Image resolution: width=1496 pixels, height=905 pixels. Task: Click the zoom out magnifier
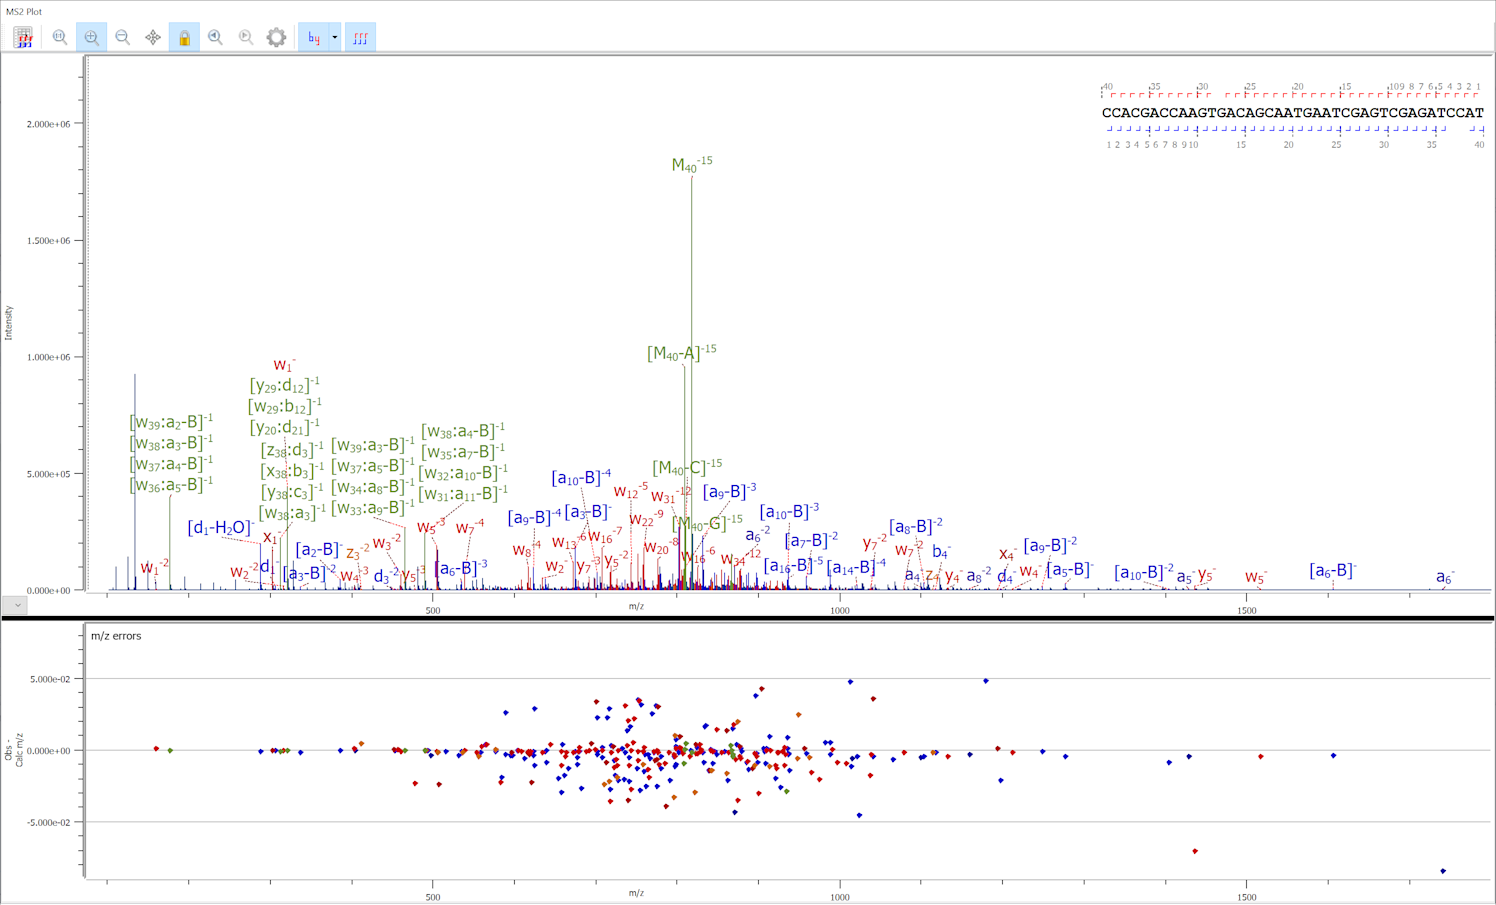pyautogui.click(x=122, y=38)
